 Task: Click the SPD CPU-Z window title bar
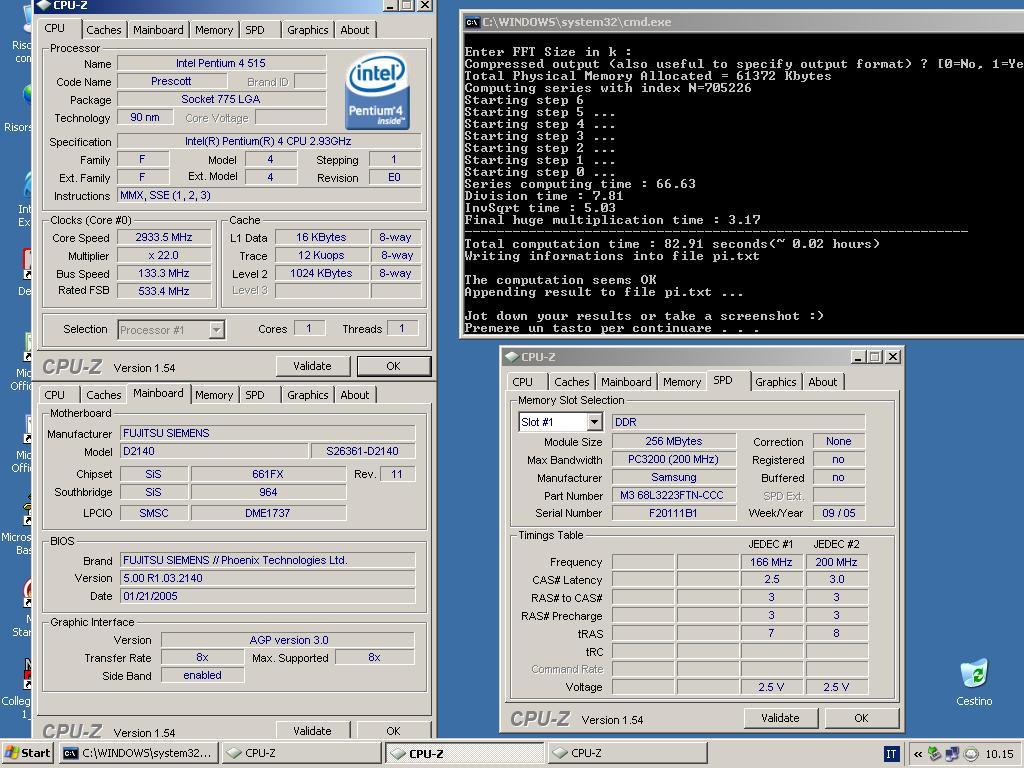click(702, 357)
